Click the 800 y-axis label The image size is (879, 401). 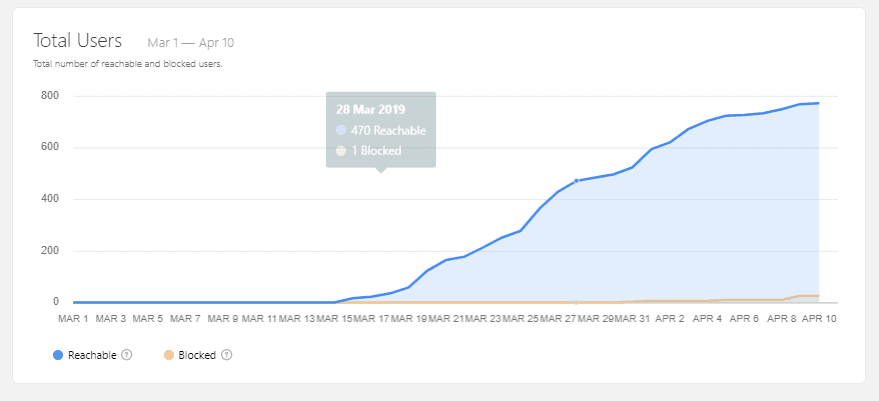50,96
